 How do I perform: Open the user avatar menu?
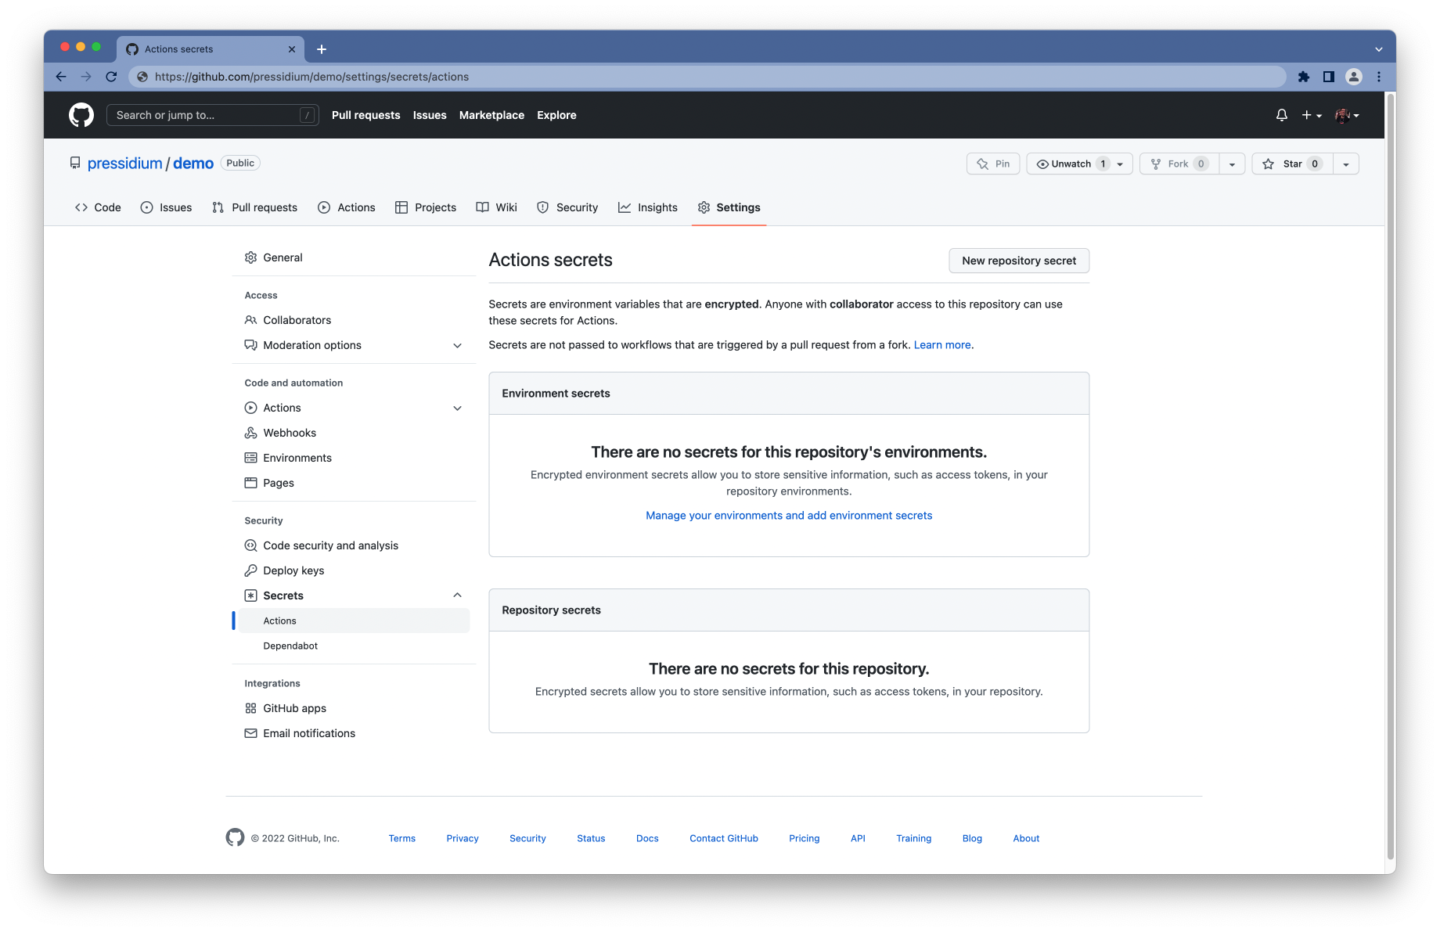pyautogui.click(x=1347, y=115)
